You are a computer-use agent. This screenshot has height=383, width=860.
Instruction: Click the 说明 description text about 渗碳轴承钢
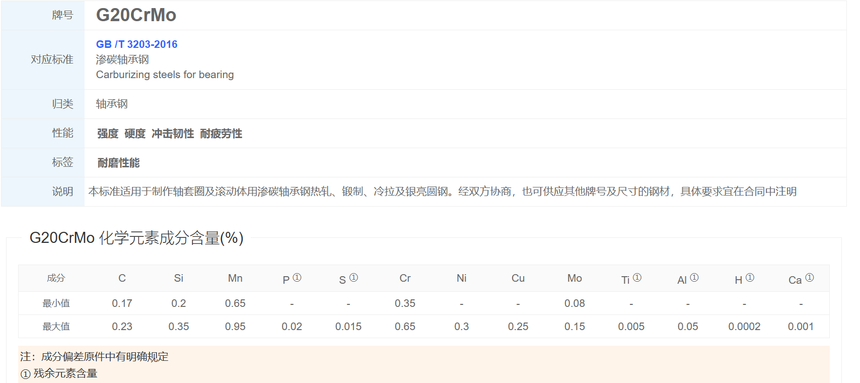tap(442, 192)
